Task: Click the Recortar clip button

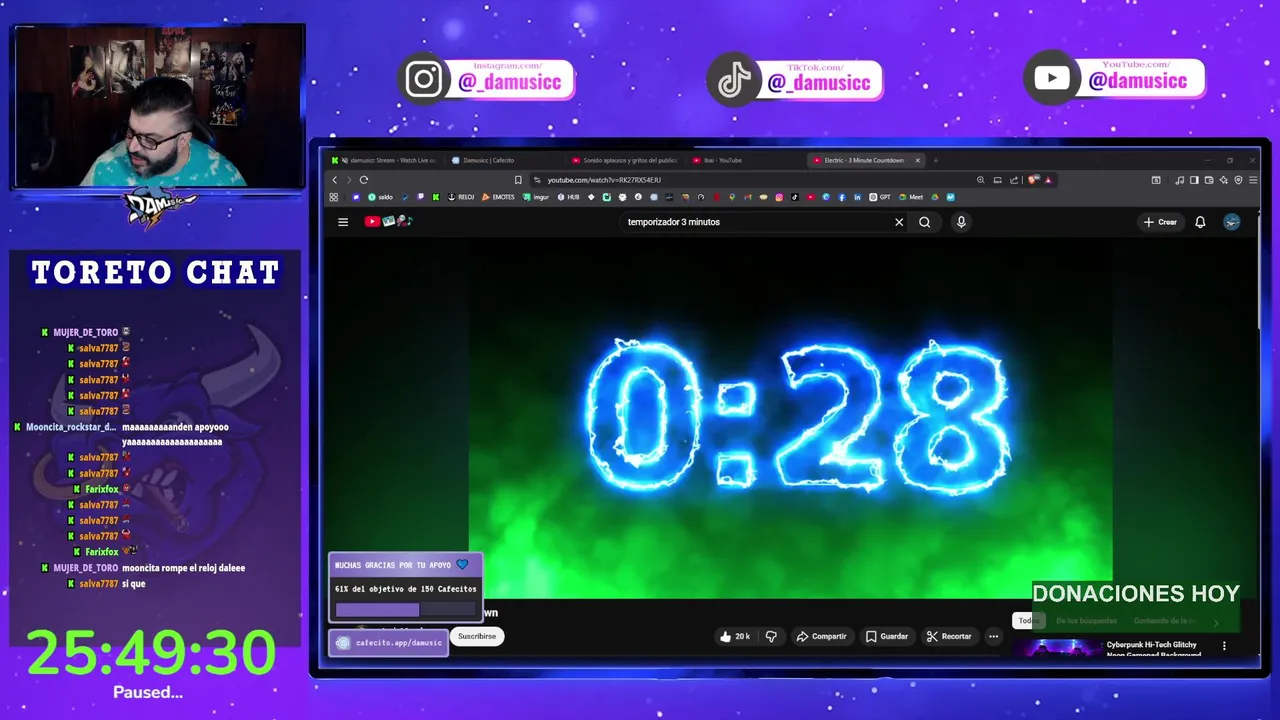Action: [x=949, y=636]
